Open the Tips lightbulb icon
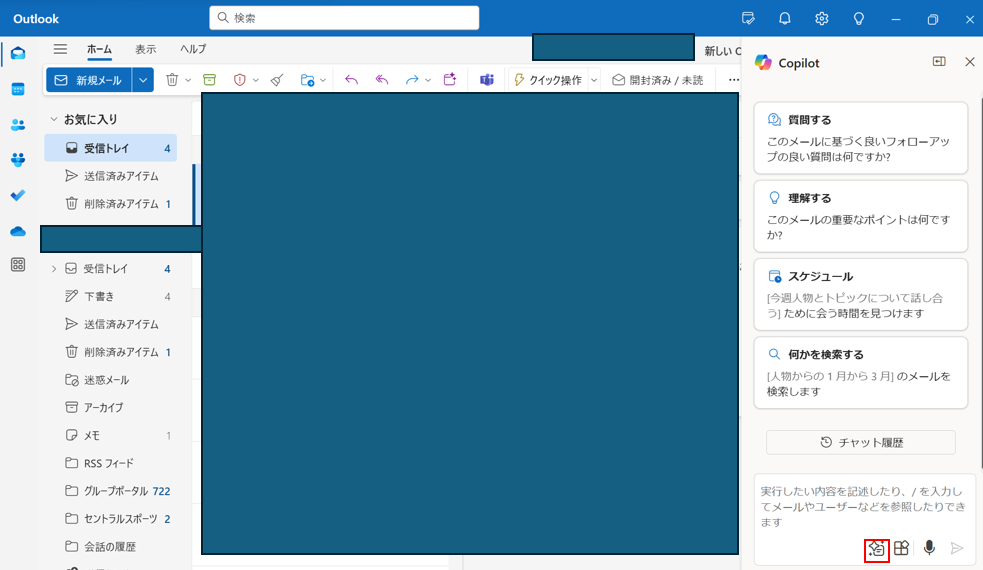Screen dimensions: 983x570 859,18
